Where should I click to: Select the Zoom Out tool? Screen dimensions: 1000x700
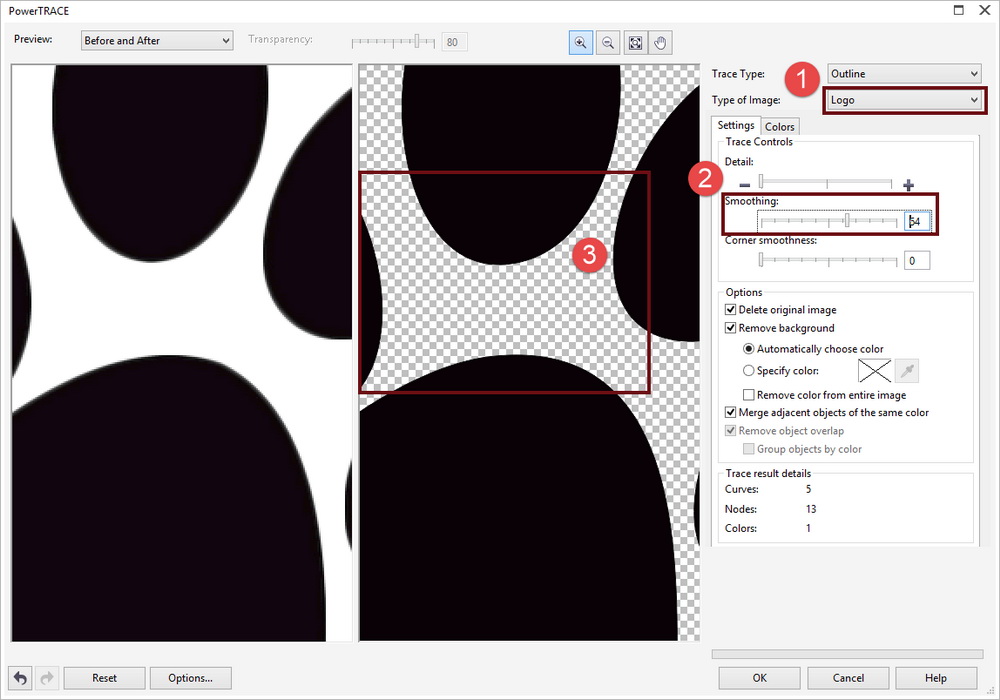point(608,43)
